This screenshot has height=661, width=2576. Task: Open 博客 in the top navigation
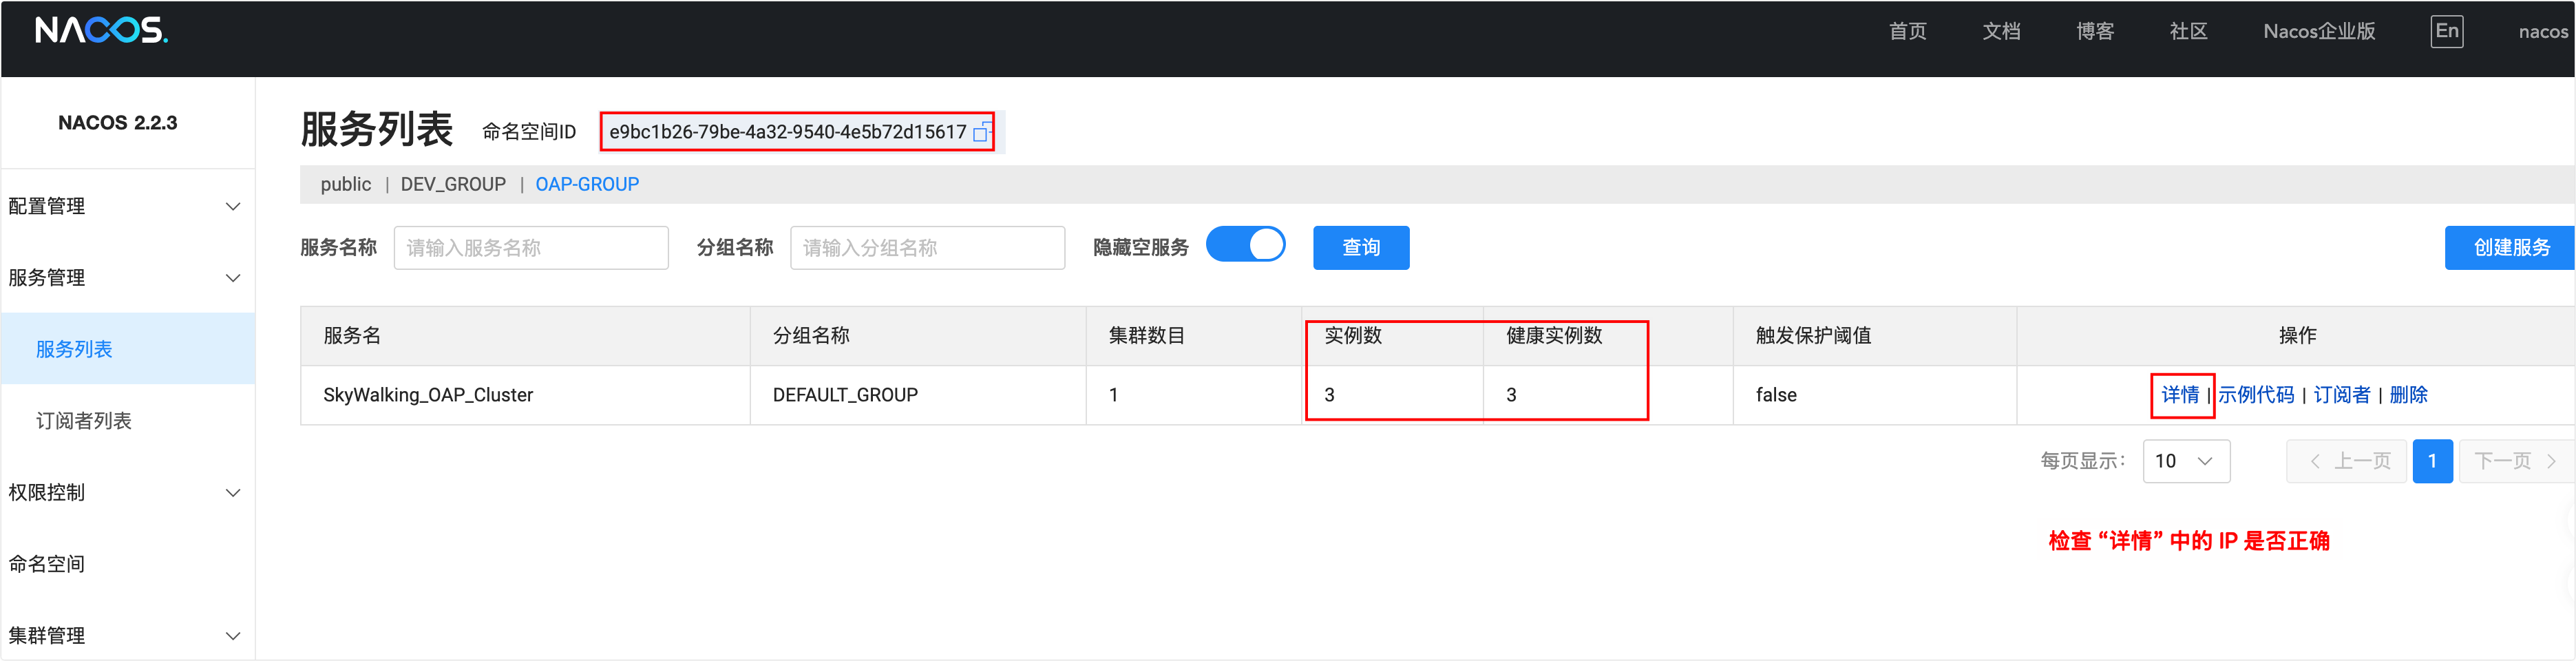(x=2094, y=31)
